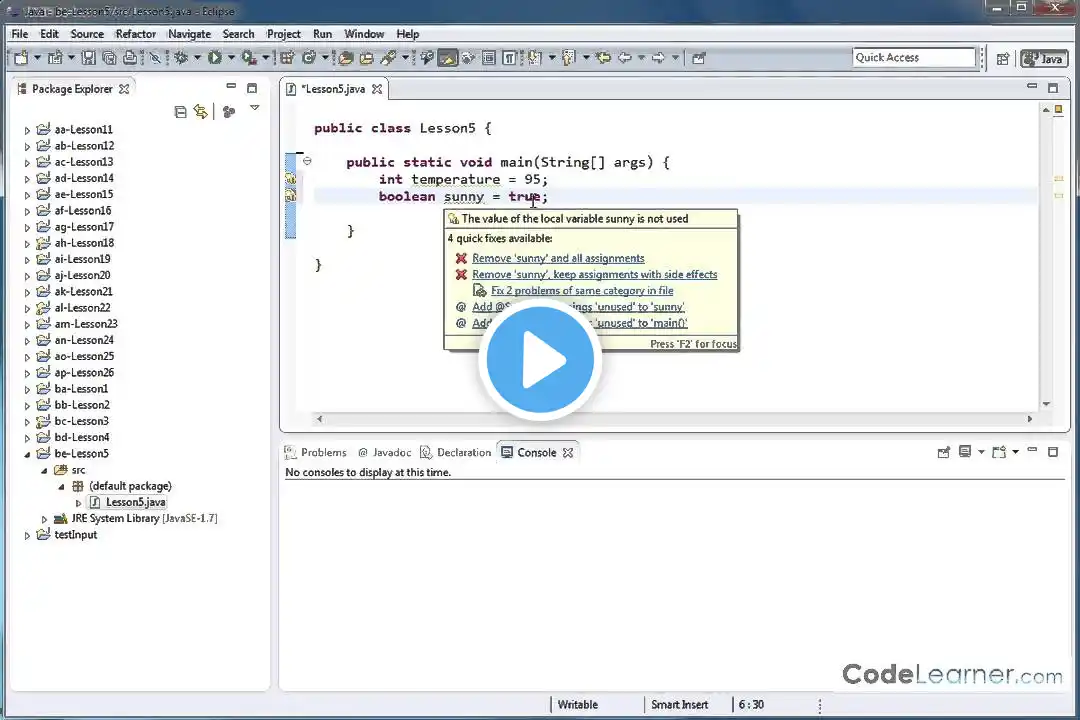Click the Run button in the toolbar
The height and width of the screenshot is (720, 1080).
[x=214, y=58]
